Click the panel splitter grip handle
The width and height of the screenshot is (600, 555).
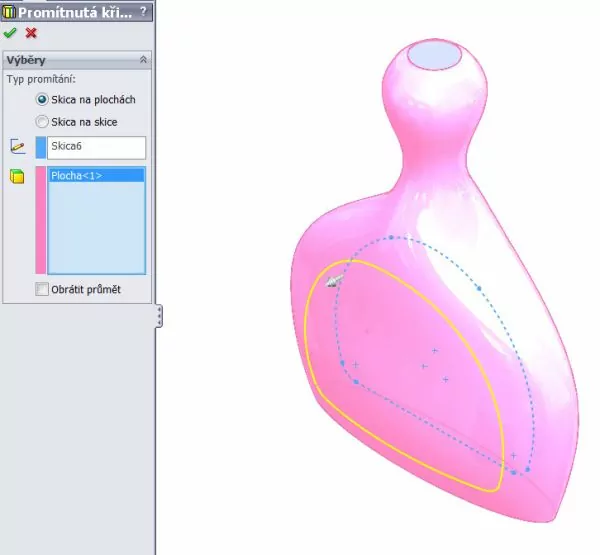click(x=159, y=316)
